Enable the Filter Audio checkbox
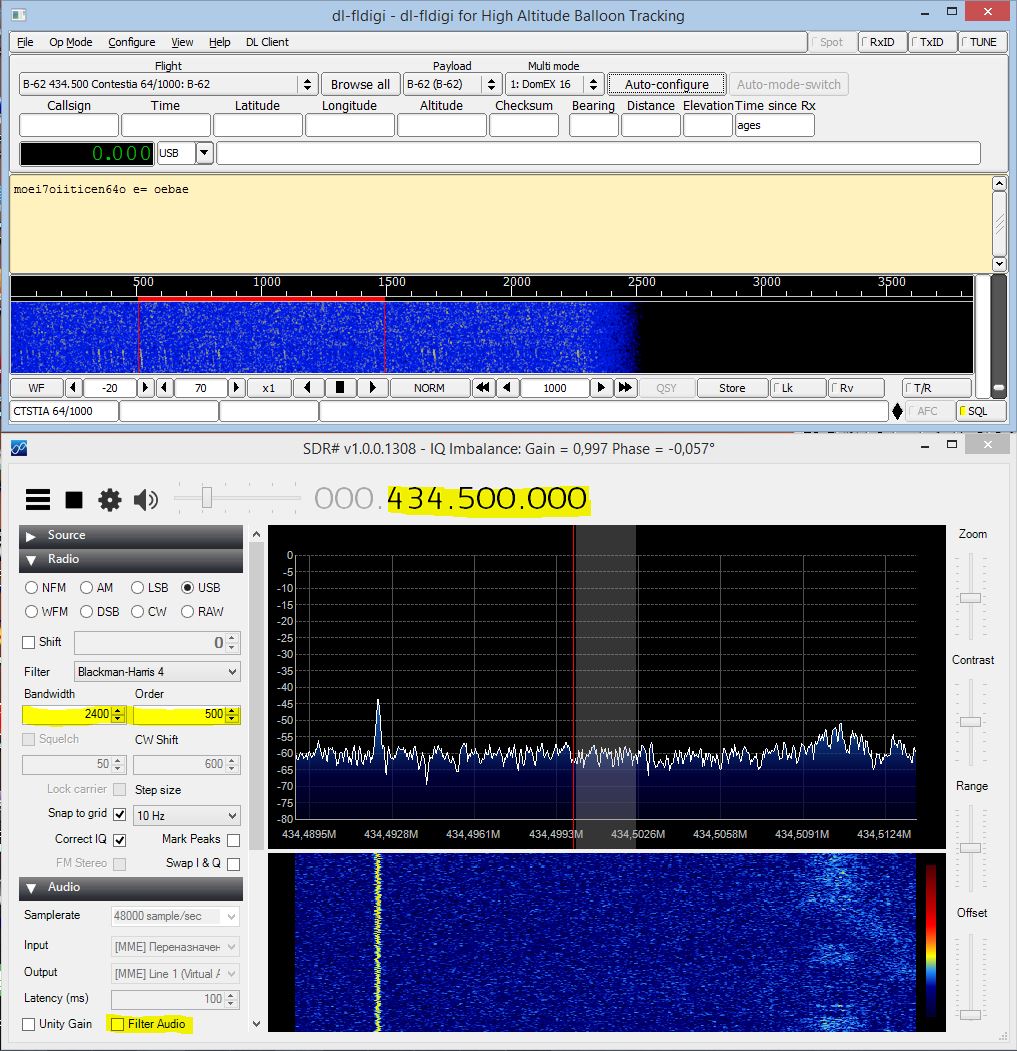The image size is (1017, 1051). tap(117, 1024)
